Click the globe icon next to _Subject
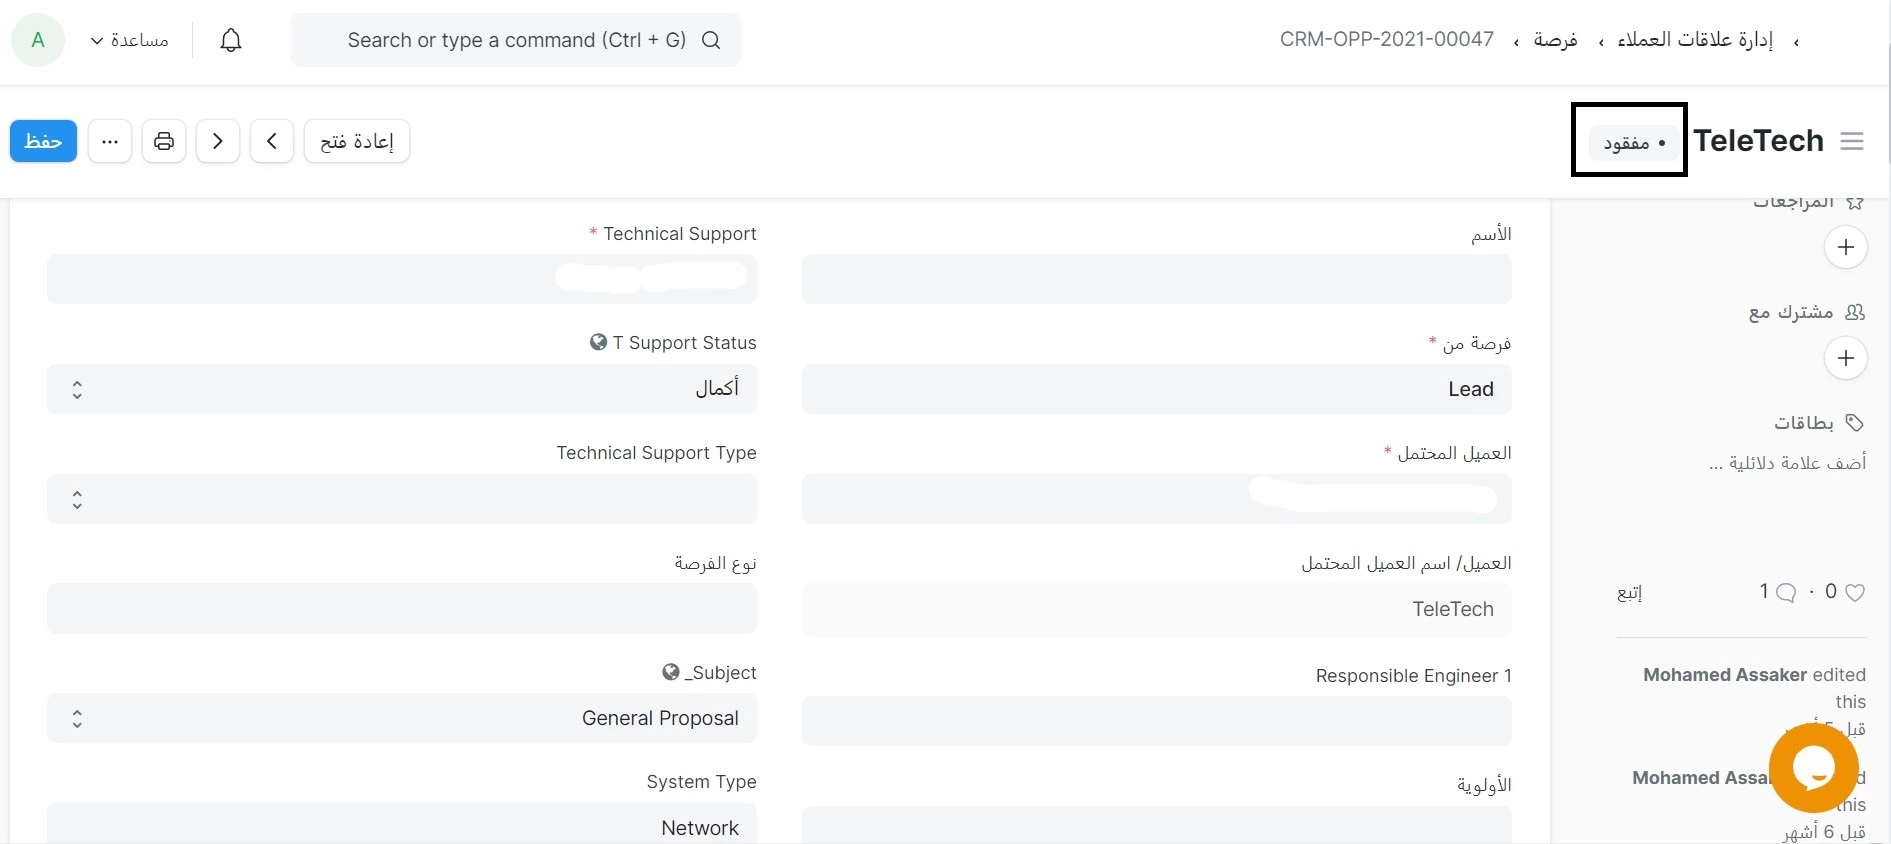 pos(671,672)
